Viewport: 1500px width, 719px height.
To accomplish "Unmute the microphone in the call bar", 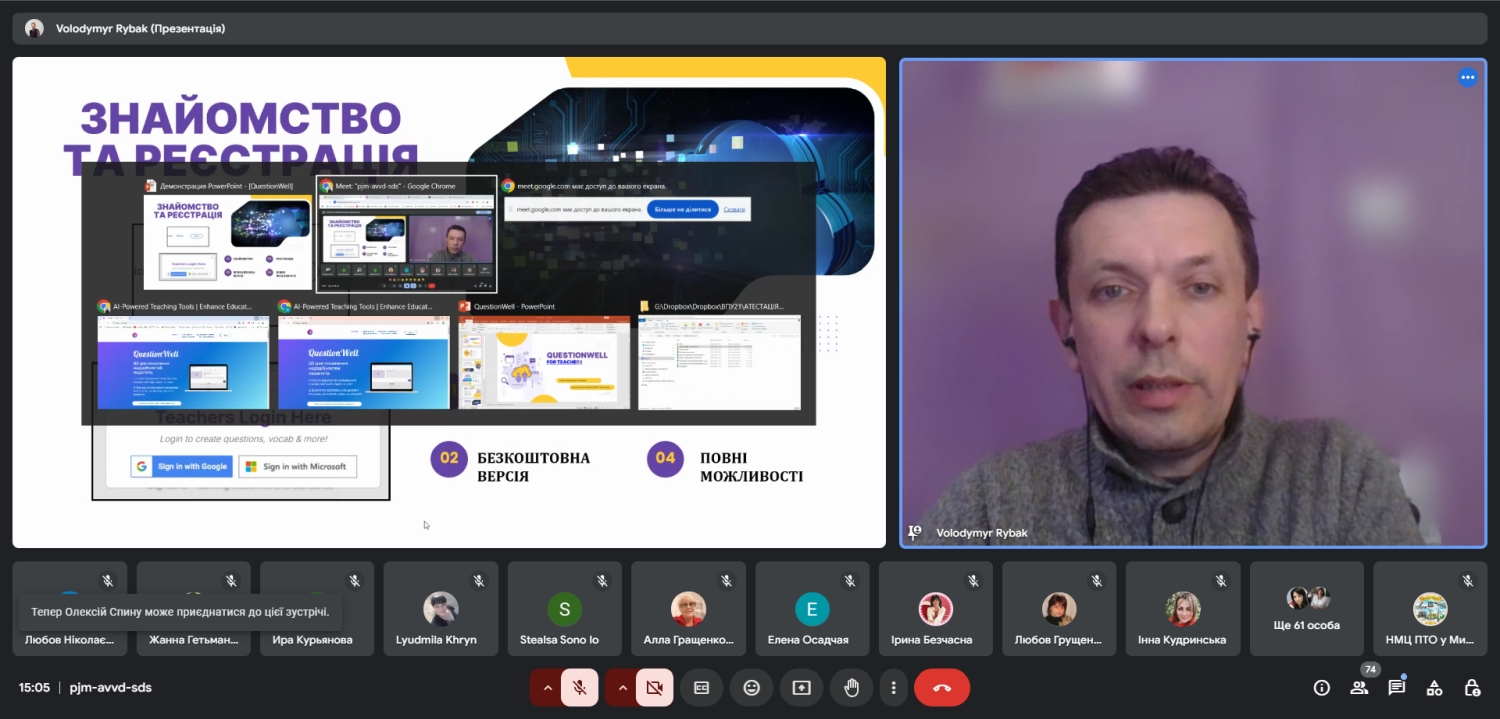I will [579, 687].
